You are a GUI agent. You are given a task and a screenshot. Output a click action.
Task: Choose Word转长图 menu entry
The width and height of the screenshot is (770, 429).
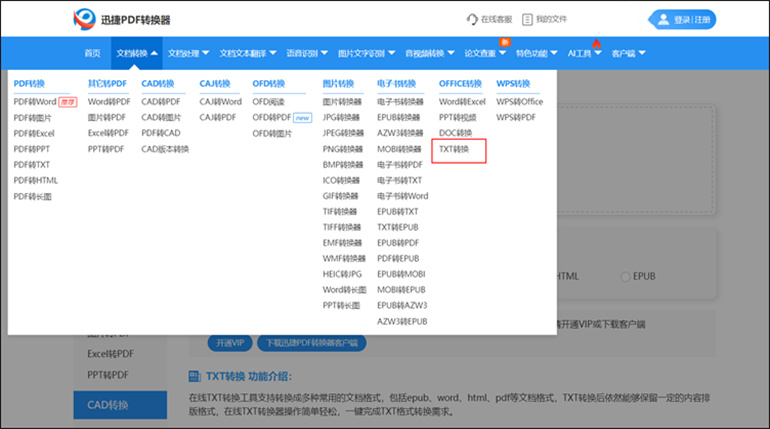(x=344, y=290)
